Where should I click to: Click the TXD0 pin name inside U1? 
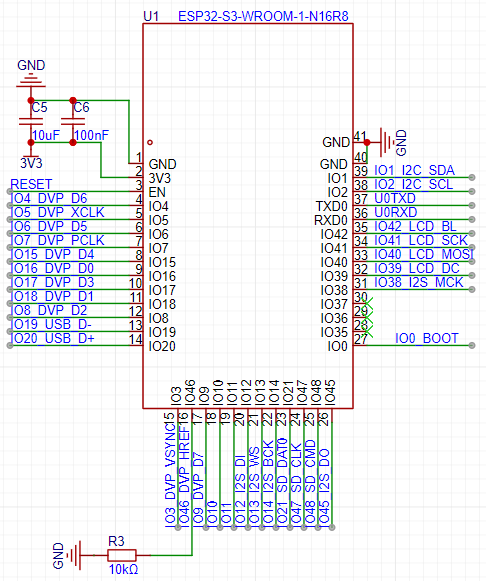(332, 206)
